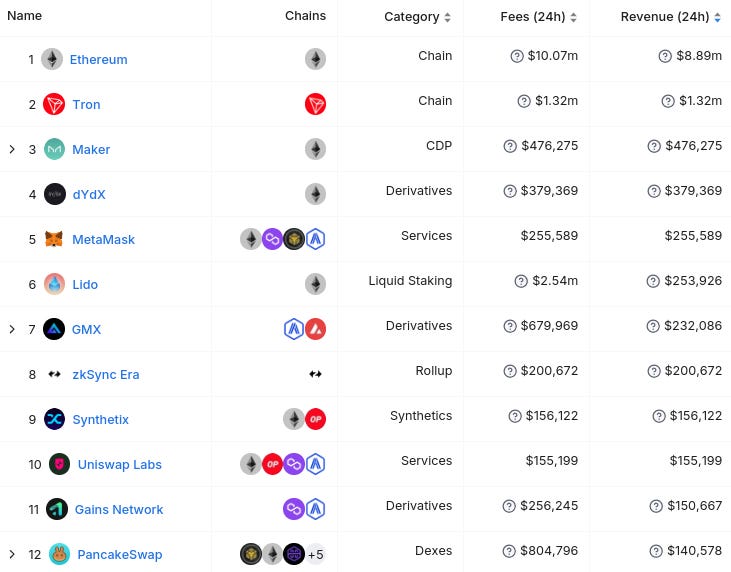Screen dimensions: 731x572
Task: Click the help icon beside Ethereum's $10.07m fees
Action: click(x=517, y=56)
